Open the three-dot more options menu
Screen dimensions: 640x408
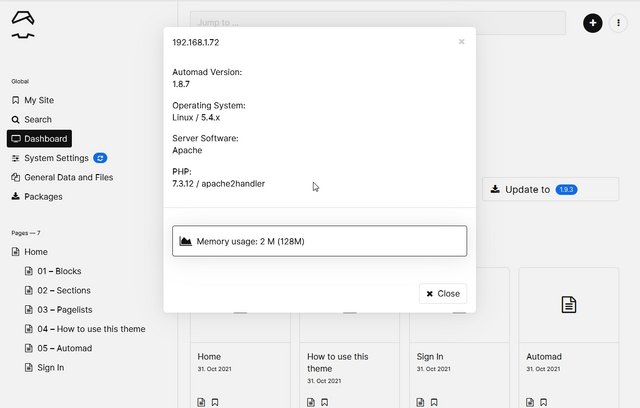[x=618, y=23]
